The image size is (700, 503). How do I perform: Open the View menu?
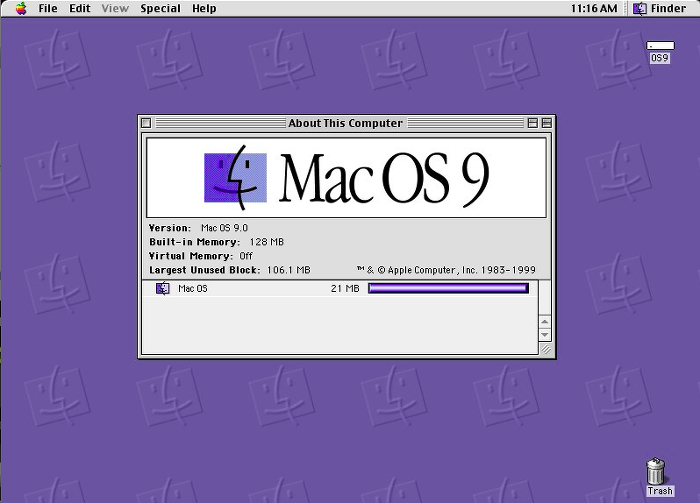[x=115, y=8]
